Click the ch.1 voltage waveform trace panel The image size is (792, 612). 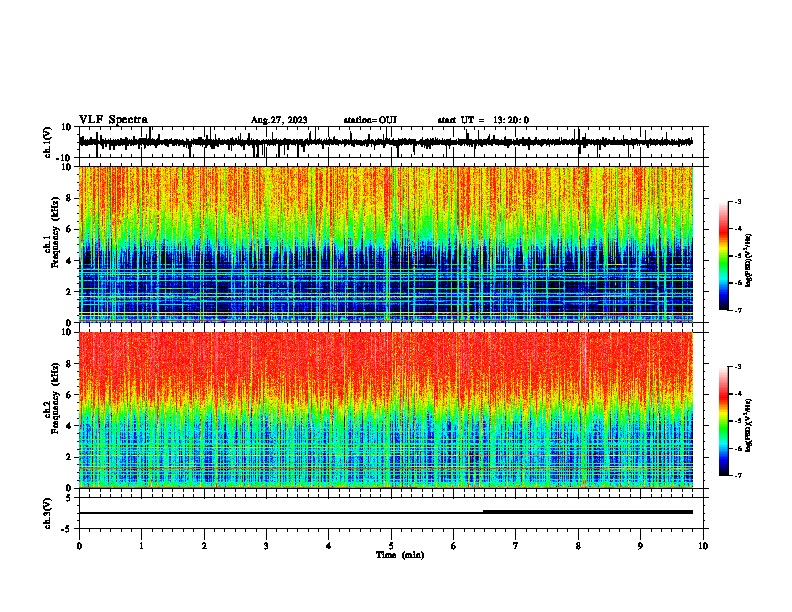click(391, 142)
